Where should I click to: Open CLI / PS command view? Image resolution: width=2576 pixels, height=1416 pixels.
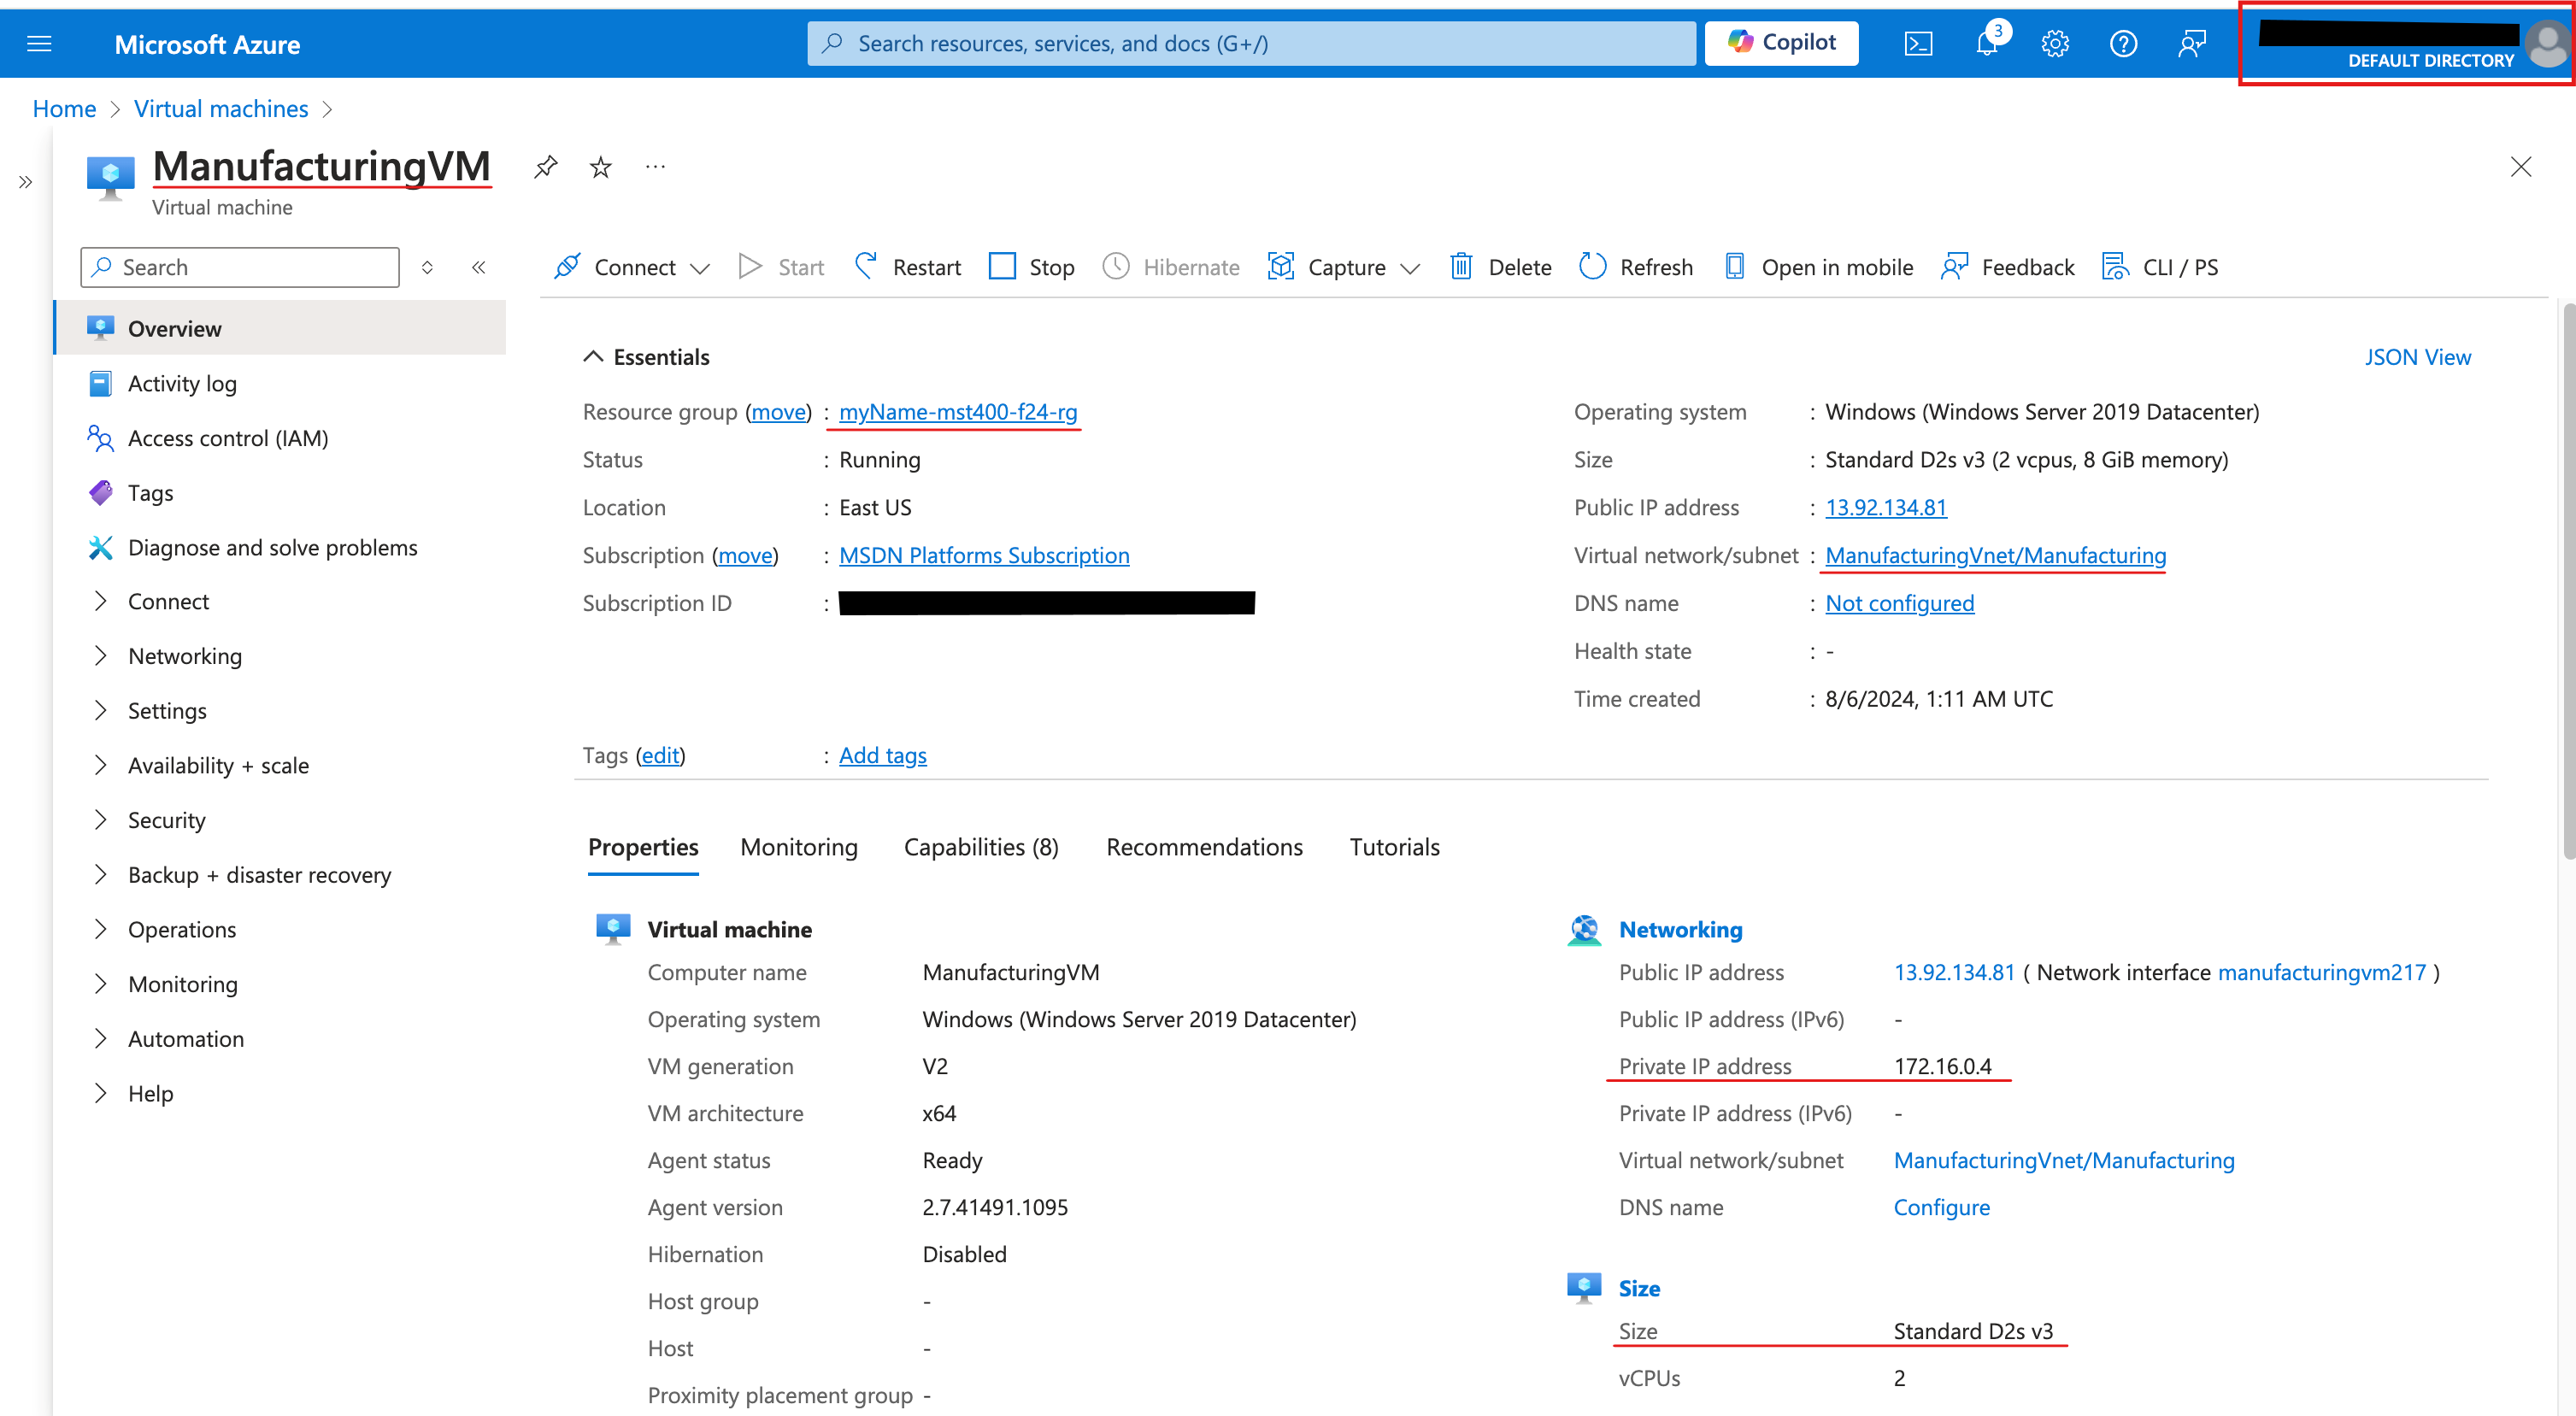pyautogui.click(x=2160, y=267)
